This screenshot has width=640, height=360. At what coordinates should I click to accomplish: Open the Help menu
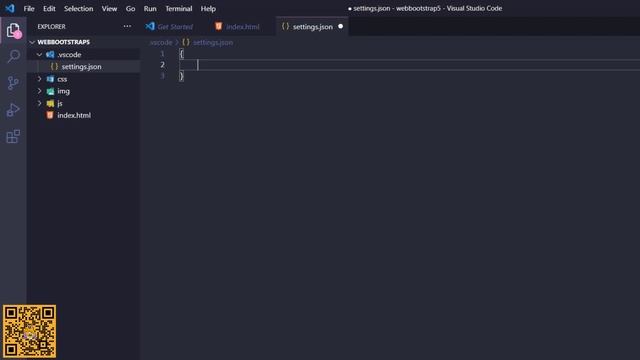coord(208,9)
